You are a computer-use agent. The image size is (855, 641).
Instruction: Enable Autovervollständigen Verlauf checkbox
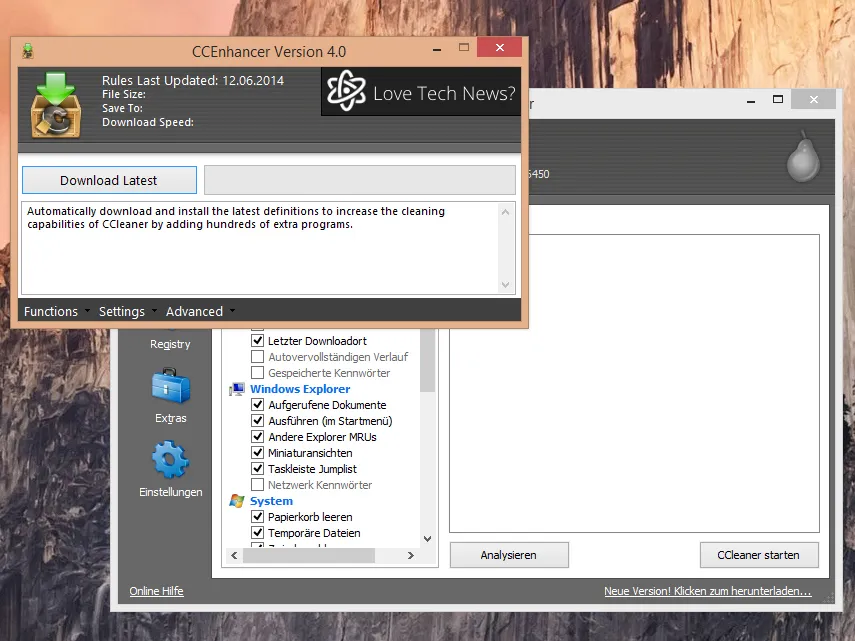[x=257, y=357]
